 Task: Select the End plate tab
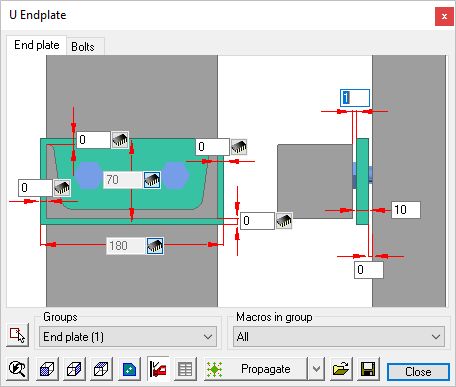click(x=37, y=45)
